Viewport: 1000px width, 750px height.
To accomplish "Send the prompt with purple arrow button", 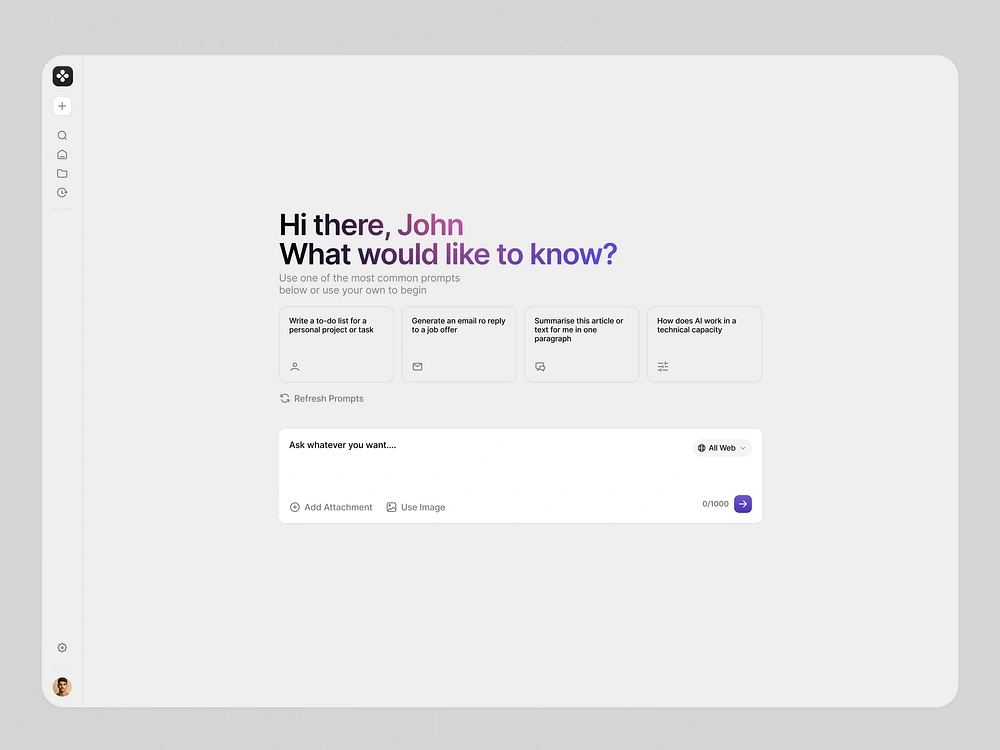I will tap(743, 504).
